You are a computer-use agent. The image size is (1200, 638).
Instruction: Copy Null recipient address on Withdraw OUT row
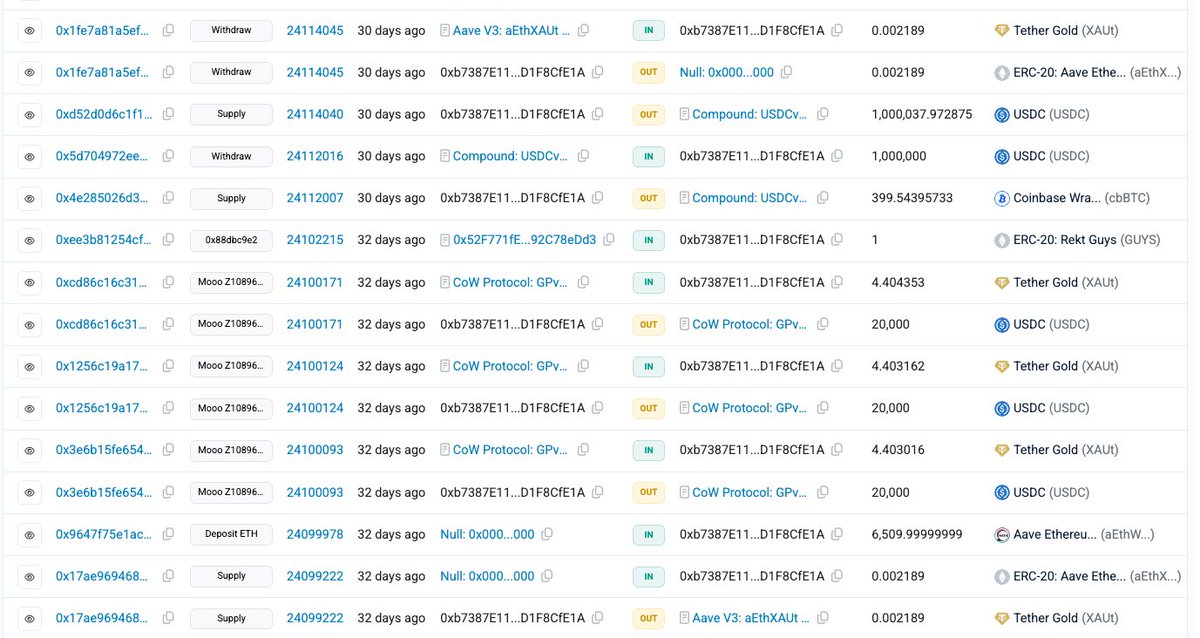(787, 72)
